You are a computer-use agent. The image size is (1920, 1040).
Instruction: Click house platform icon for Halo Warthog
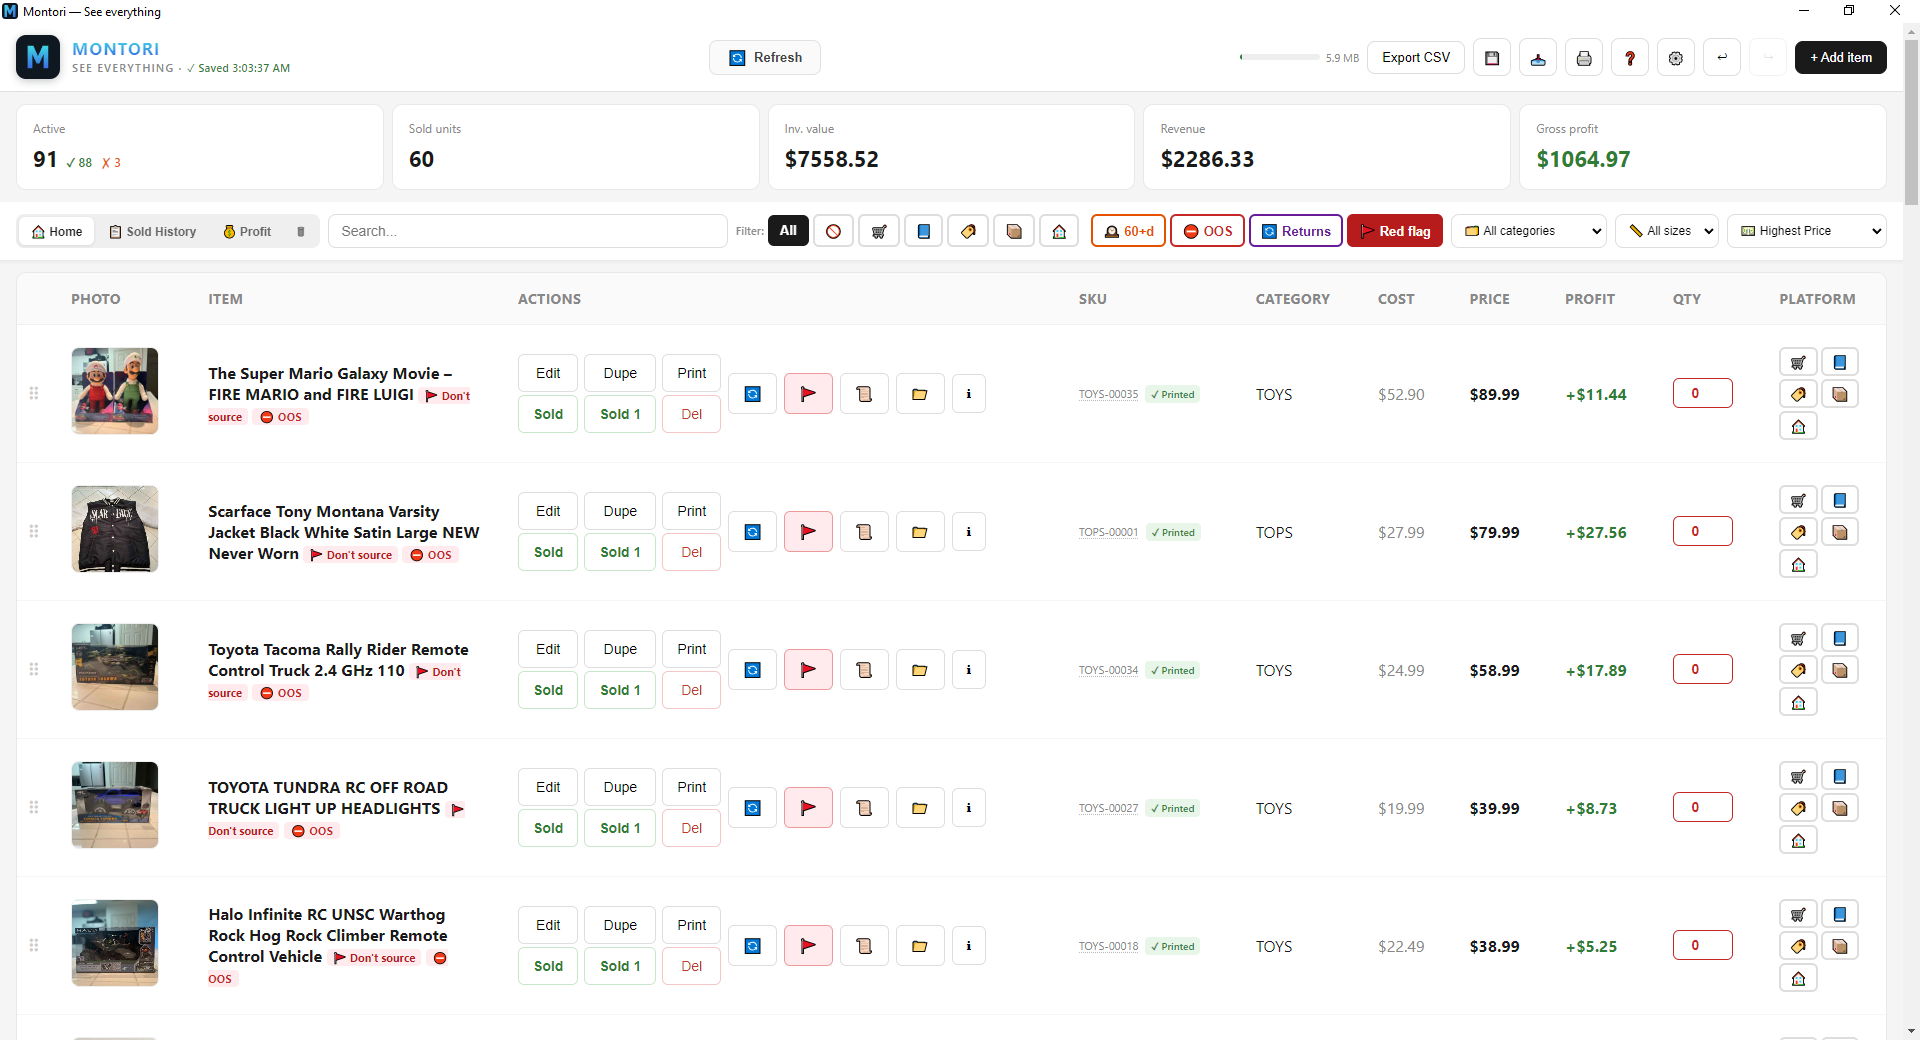click(x=1798, y=978)
